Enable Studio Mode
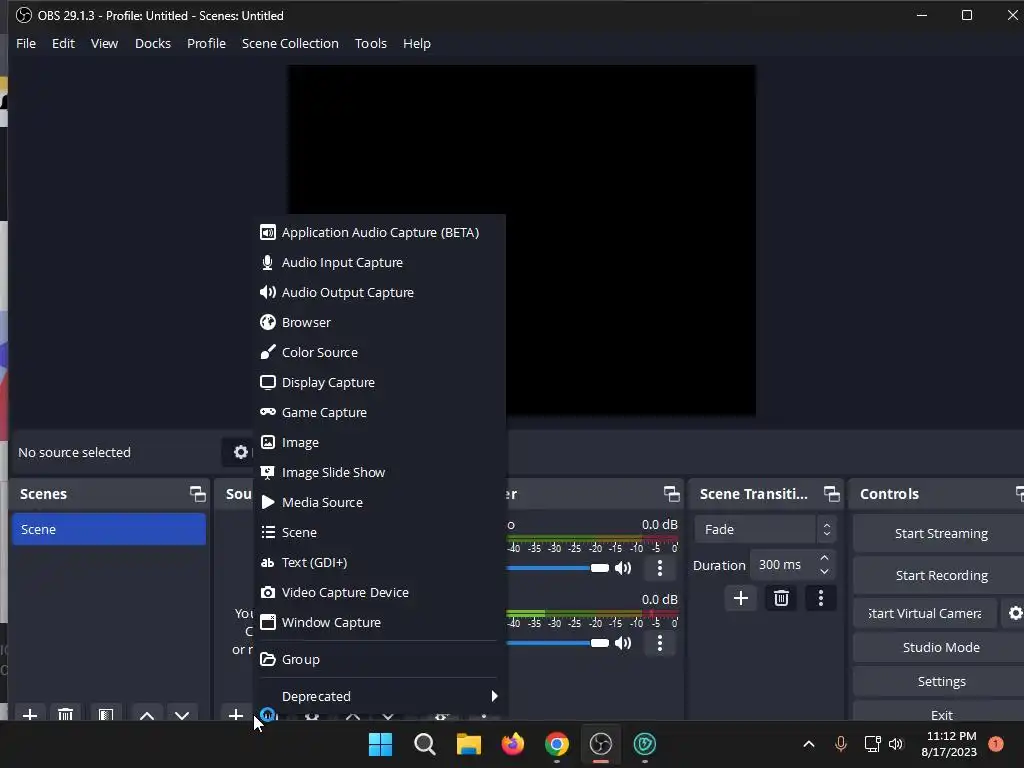The height and width of the screenshot is (768, 1024). pos(940,648)
